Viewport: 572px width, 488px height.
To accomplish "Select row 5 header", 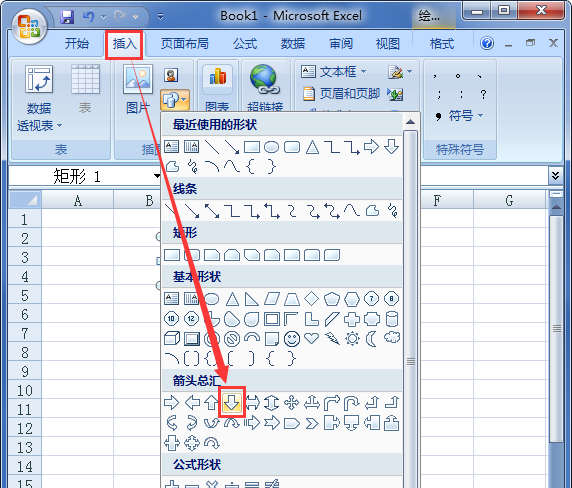I will click(24, 295).
